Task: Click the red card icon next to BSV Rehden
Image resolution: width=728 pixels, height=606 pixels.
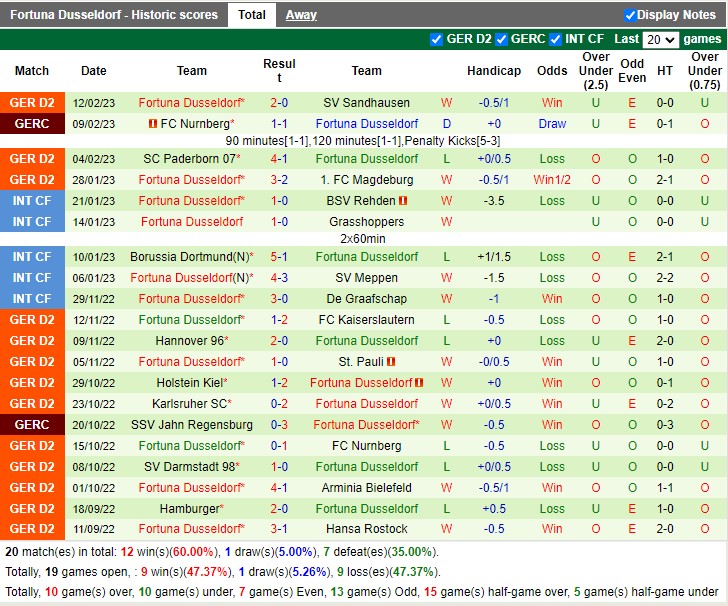Action: pyautogui.click(x=403, y=201)
